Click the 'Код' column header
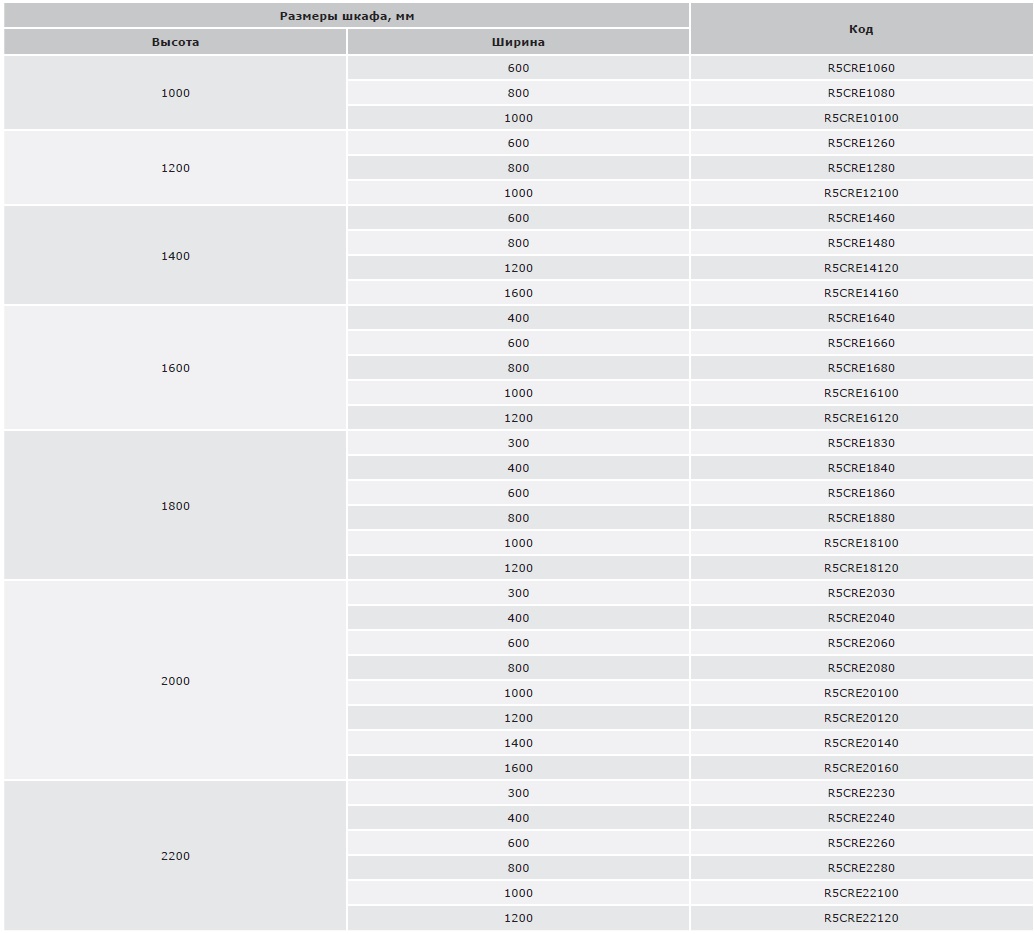This screenshot has height=934, width=1034. [x=861, y=29]
